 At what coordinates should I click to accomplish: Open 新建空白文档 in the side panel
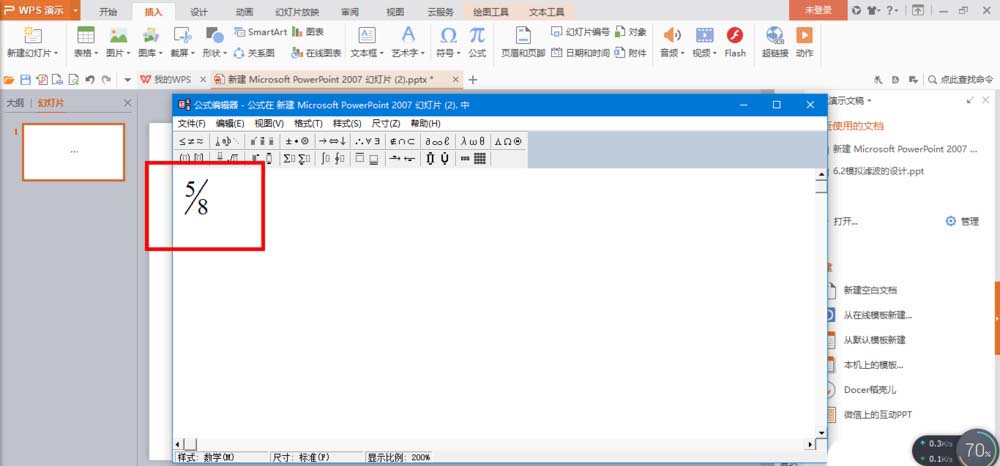[871, 290]
